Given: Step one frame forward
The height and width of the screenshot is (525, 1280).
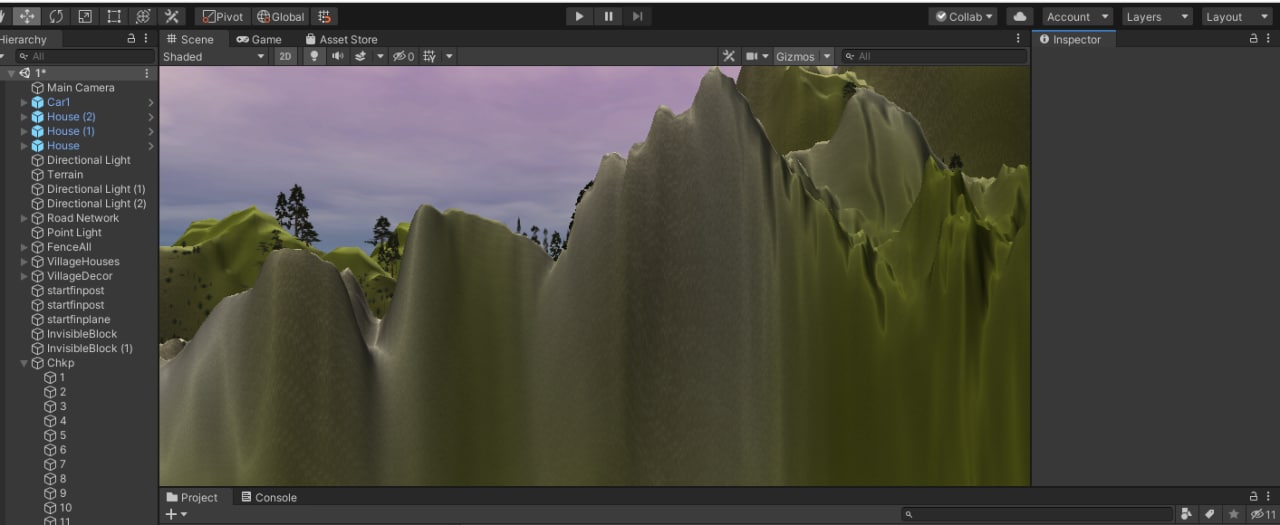Looking at the screenshot, I should coord(637,16).
